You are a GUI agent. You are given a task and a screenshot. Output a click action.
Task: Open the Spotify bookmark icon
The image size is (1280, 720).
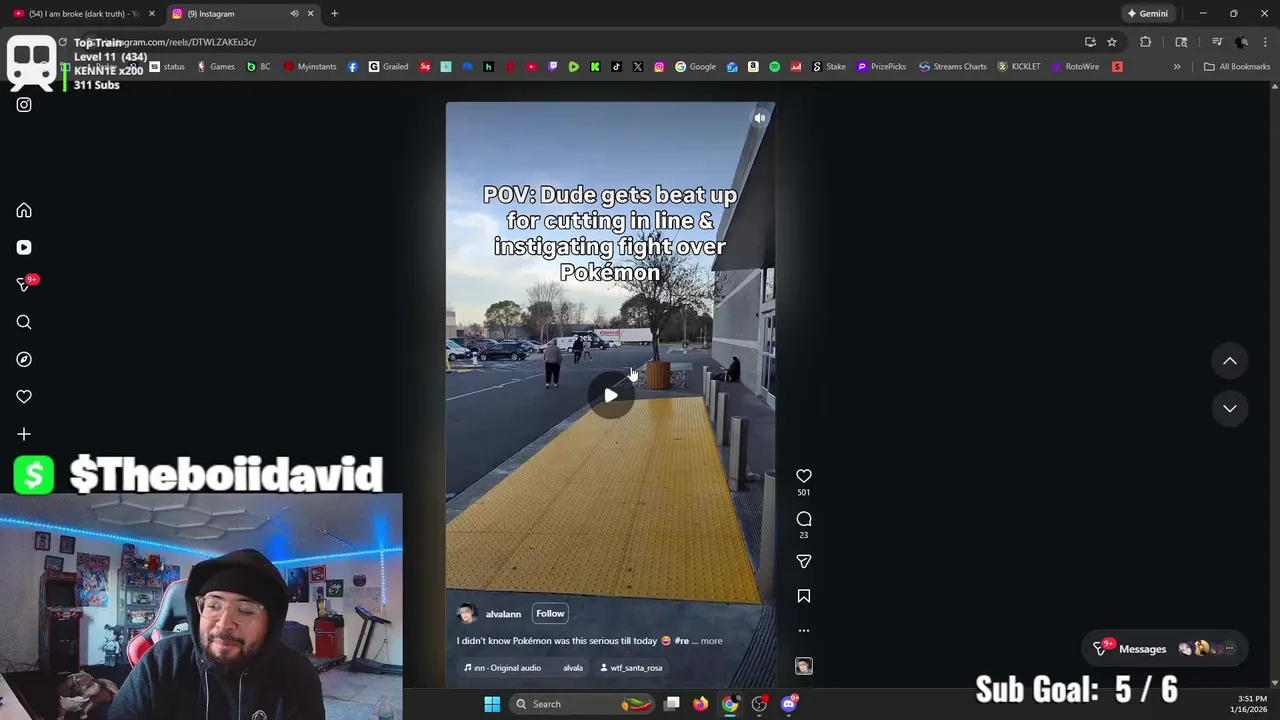(774, 67)
